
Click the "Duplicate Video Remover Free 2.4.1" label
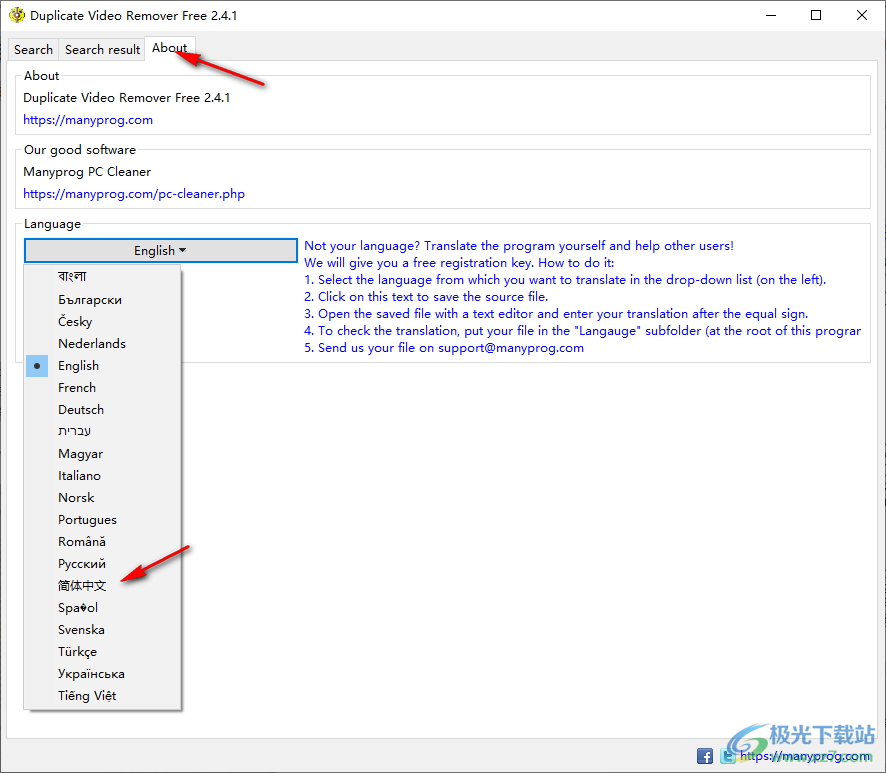tap(127, 98)
